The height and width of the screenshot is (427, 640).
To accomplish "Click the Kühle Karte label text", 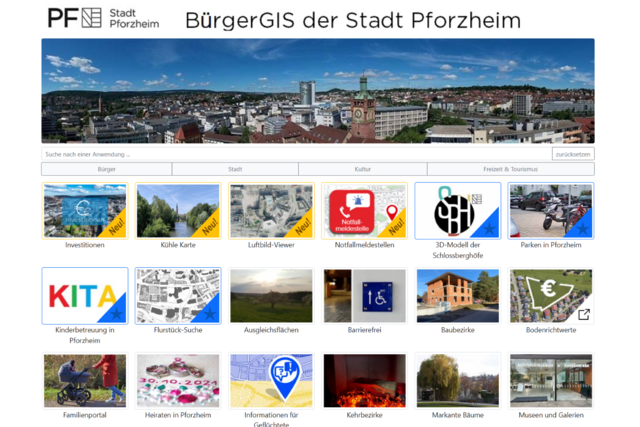I will tap(178, 245).
